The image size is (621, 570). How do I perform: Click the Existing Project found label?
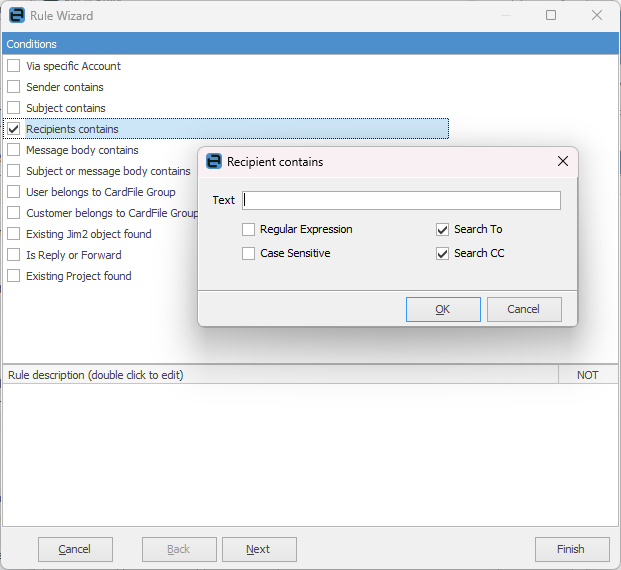[x=78, y=276]
